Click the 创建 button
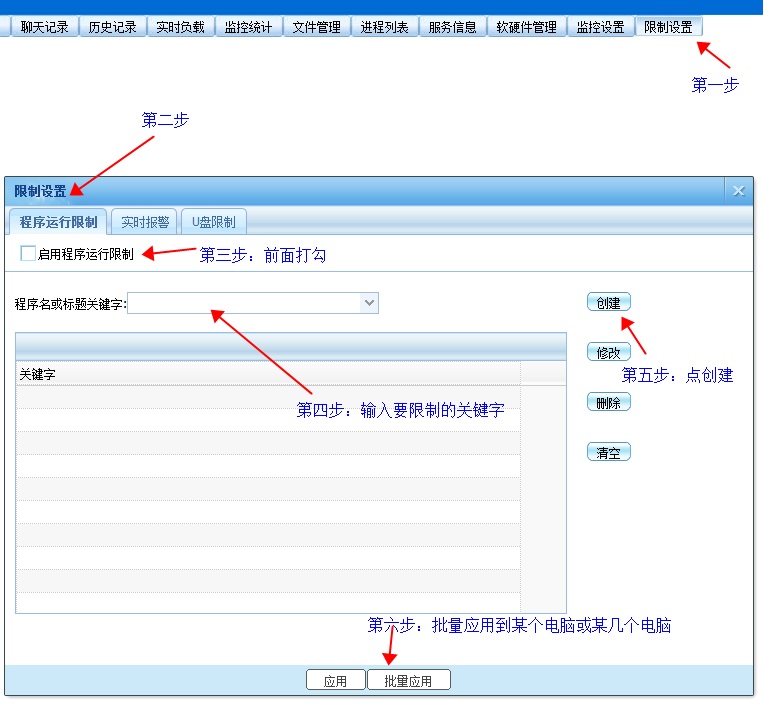 (609, 303)
